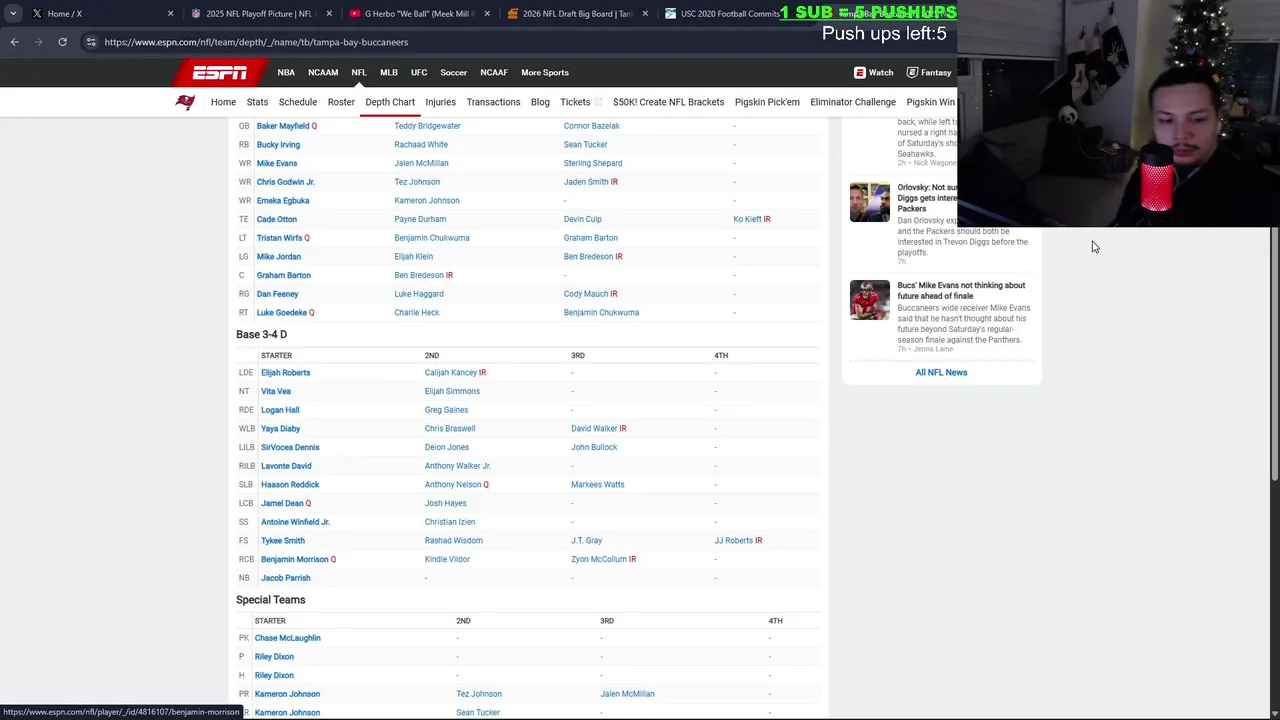Open the Fantasy link with its icon
This screenshot has width=1280, height=720.
tap(928, 72)
